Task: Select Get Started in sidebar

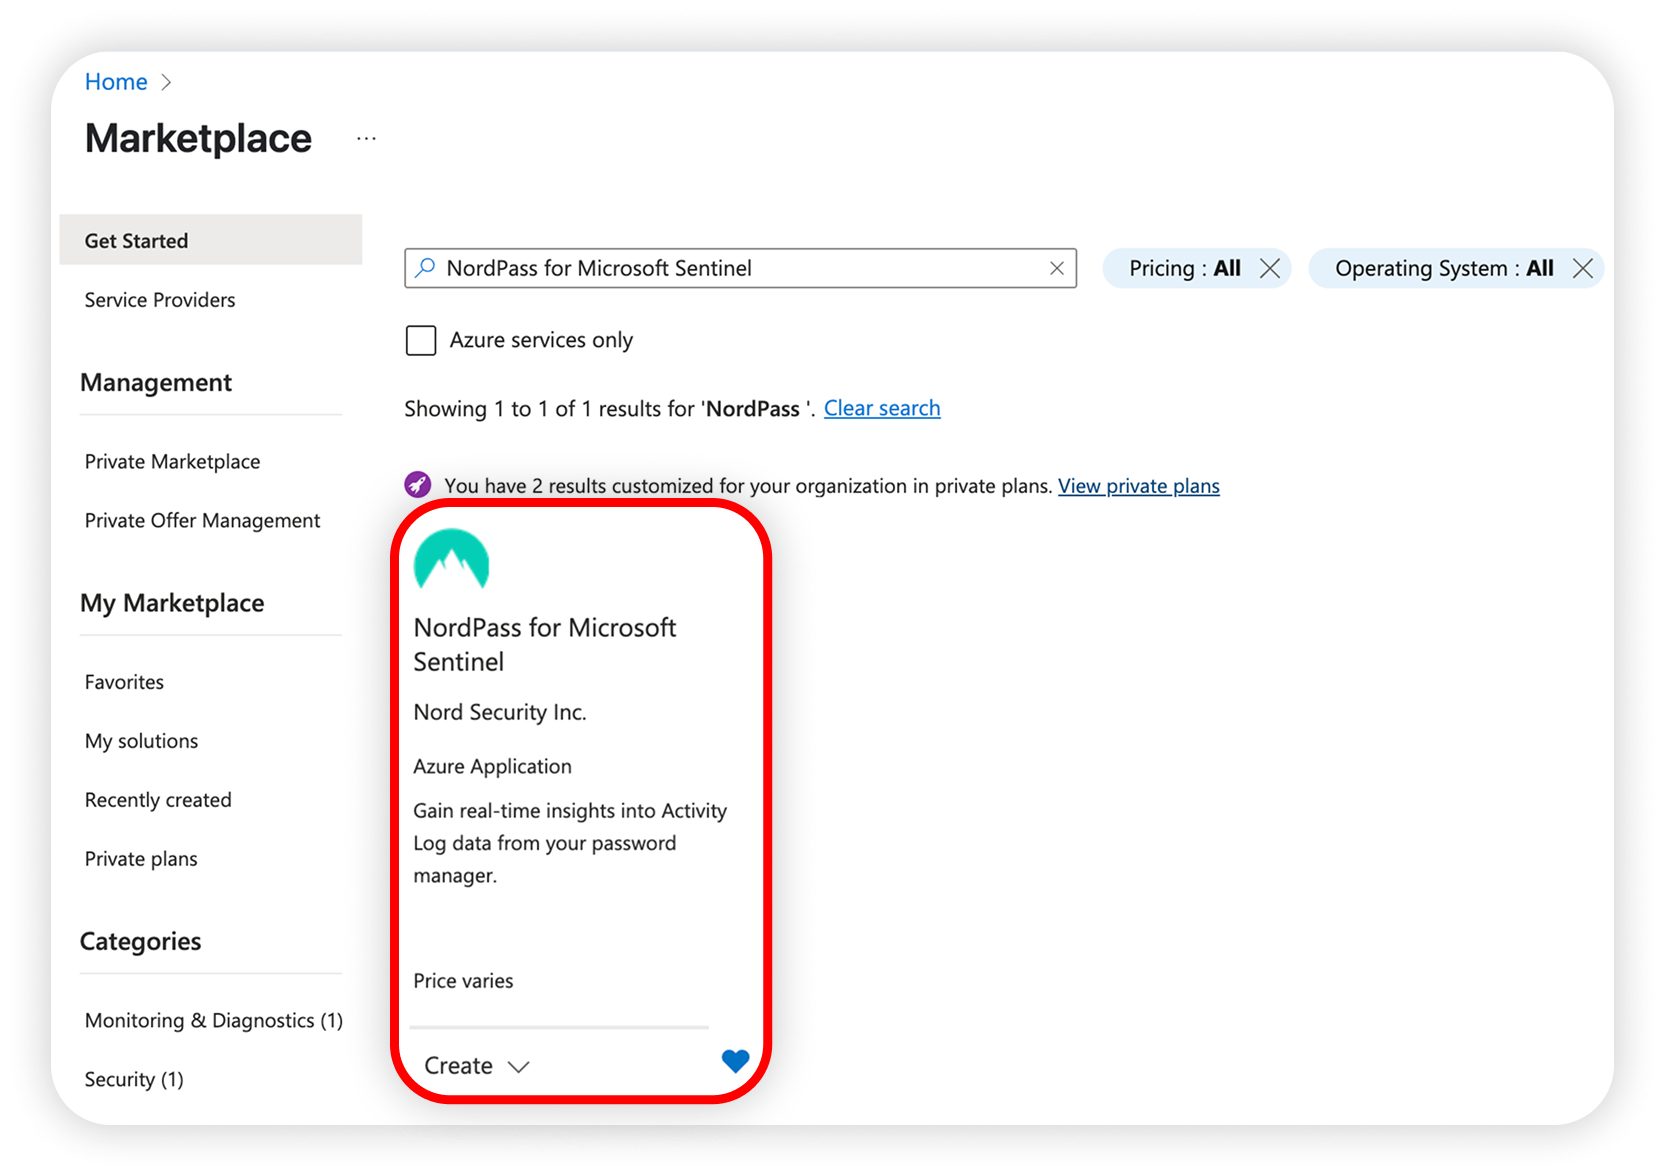Action: click(x=211, y=240)
